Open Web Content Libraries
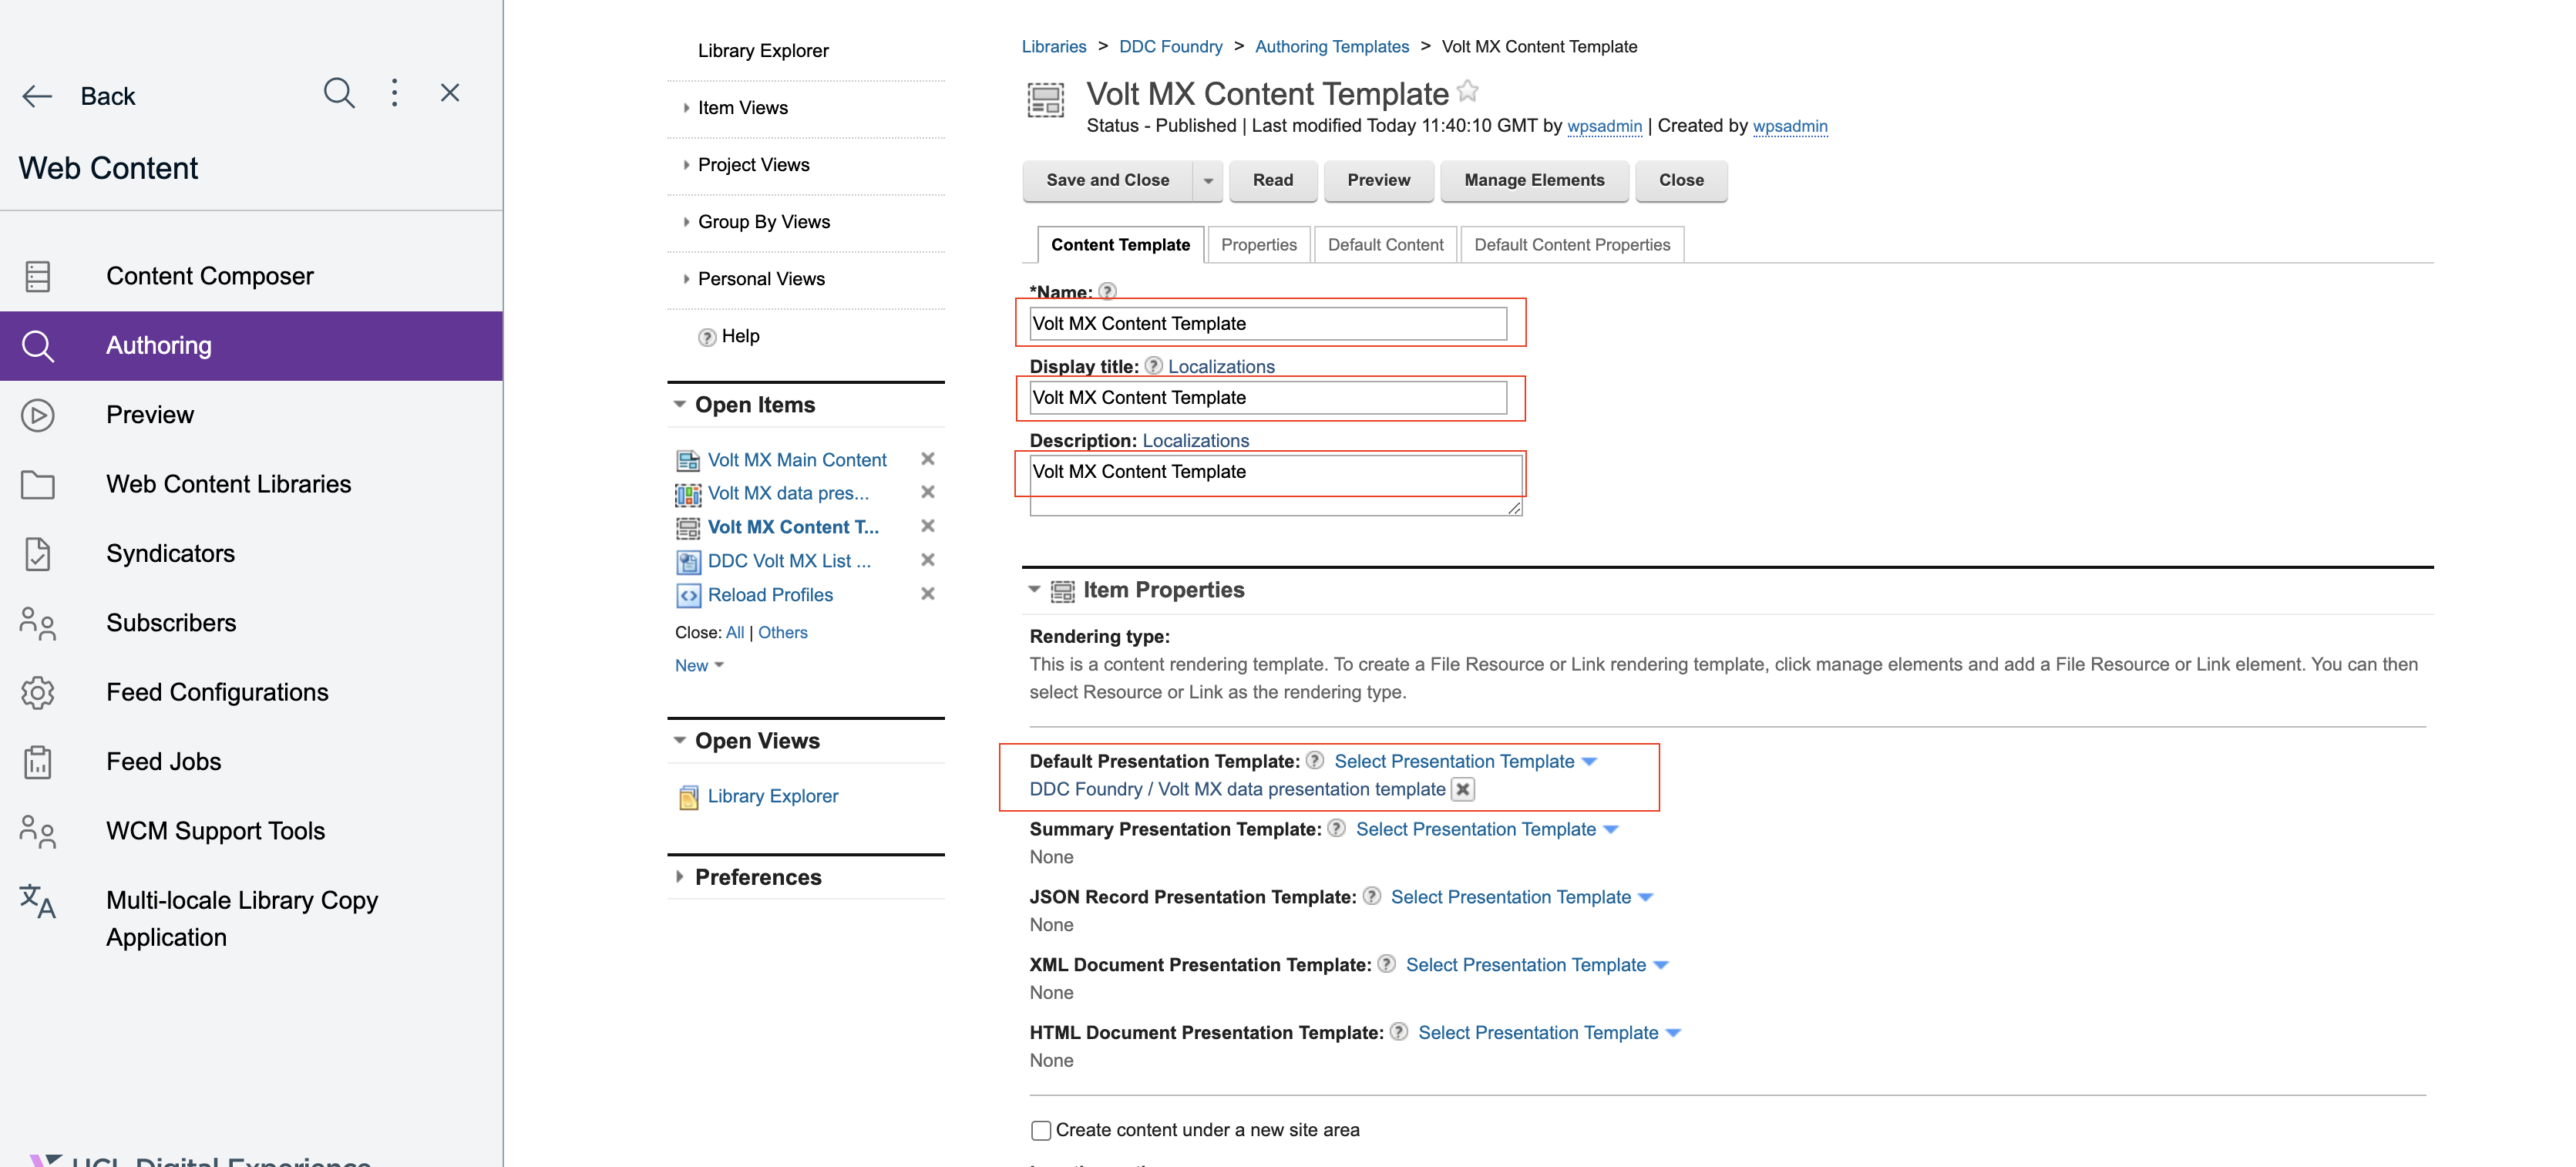The image size is (2576, 1167). [x=228, y=483]
